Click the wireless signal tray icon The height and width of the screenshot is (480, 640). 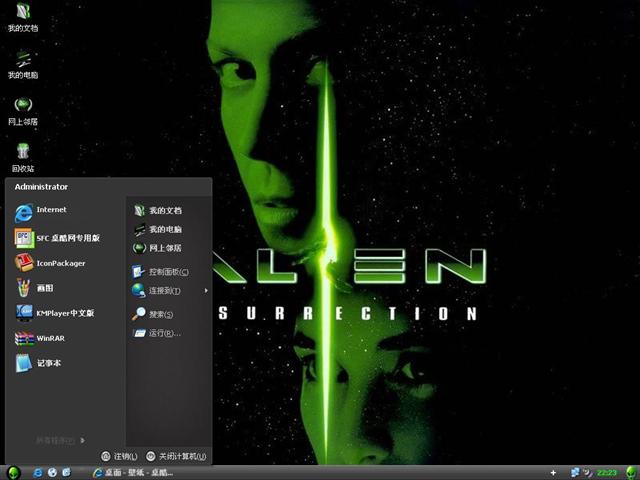[x=588, y=473]
